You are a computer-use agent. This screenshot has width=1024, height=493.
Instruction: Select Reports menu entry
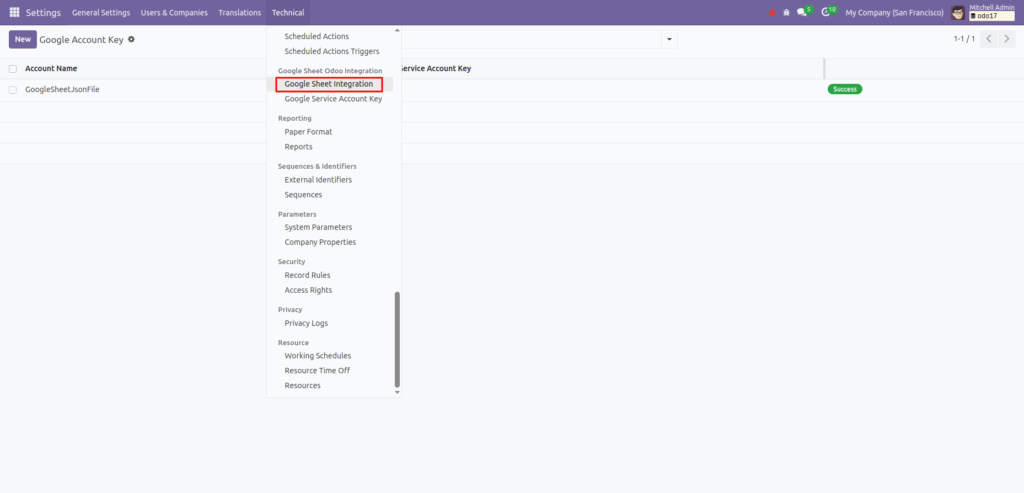pos(298,147)
